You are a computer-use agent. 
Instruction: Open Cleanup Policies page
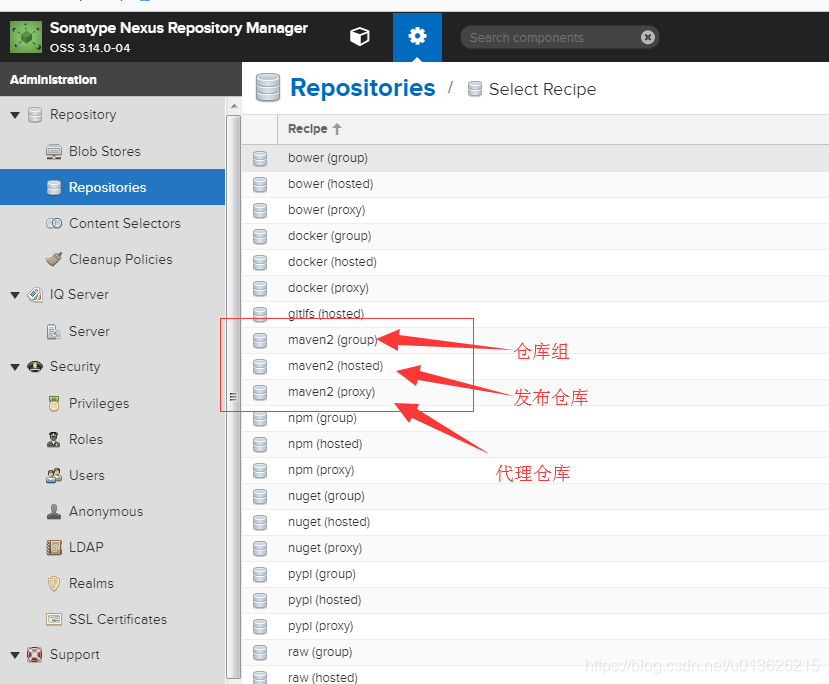[121, 260]
